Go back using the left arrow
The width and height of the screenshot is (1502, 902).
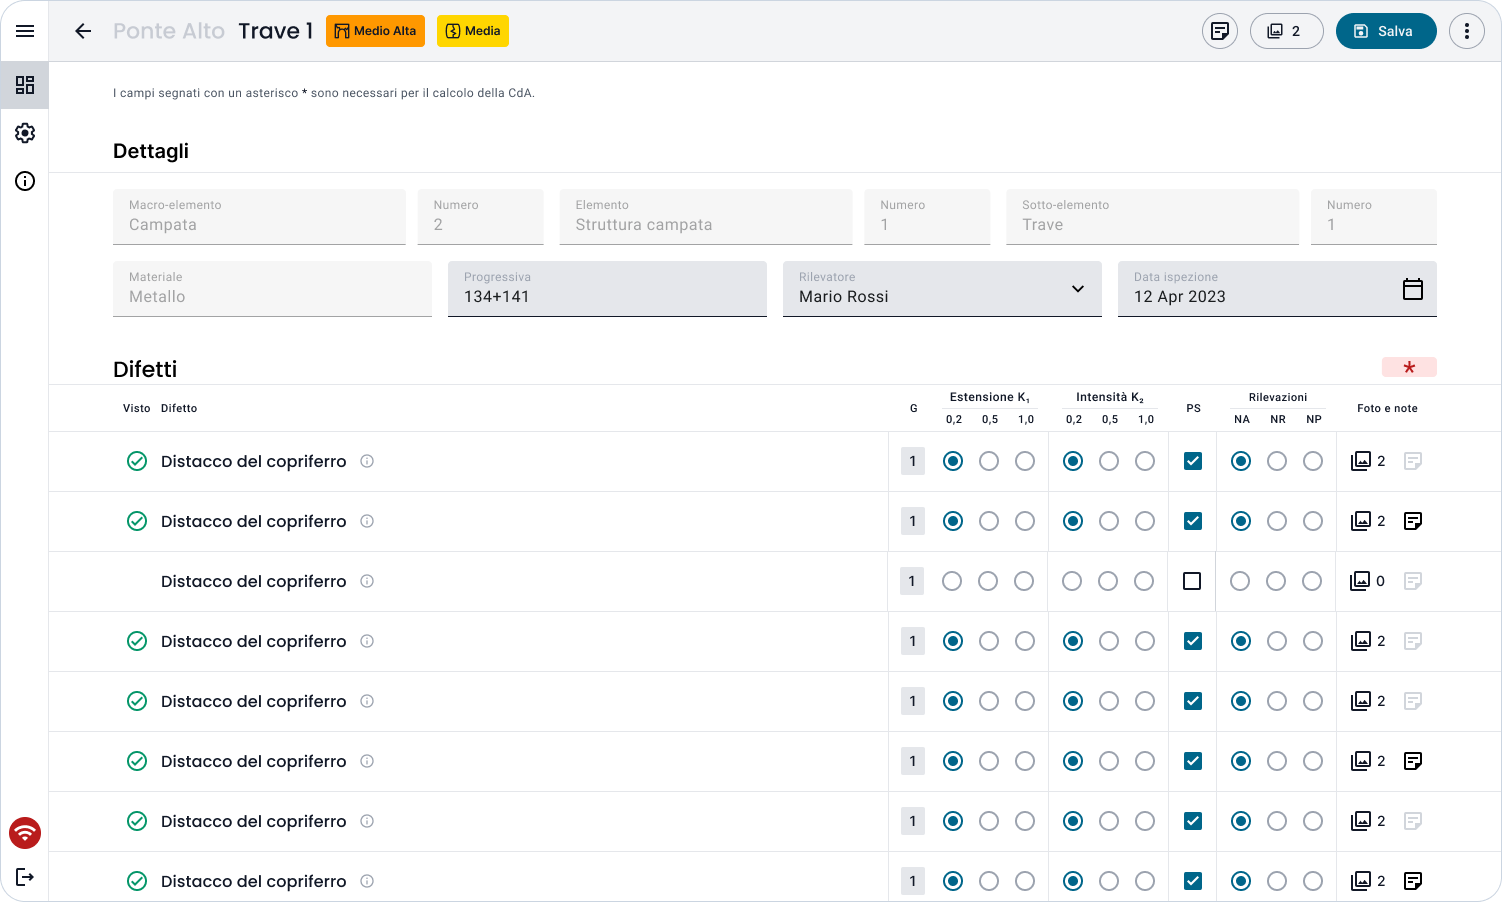point(83,31)
